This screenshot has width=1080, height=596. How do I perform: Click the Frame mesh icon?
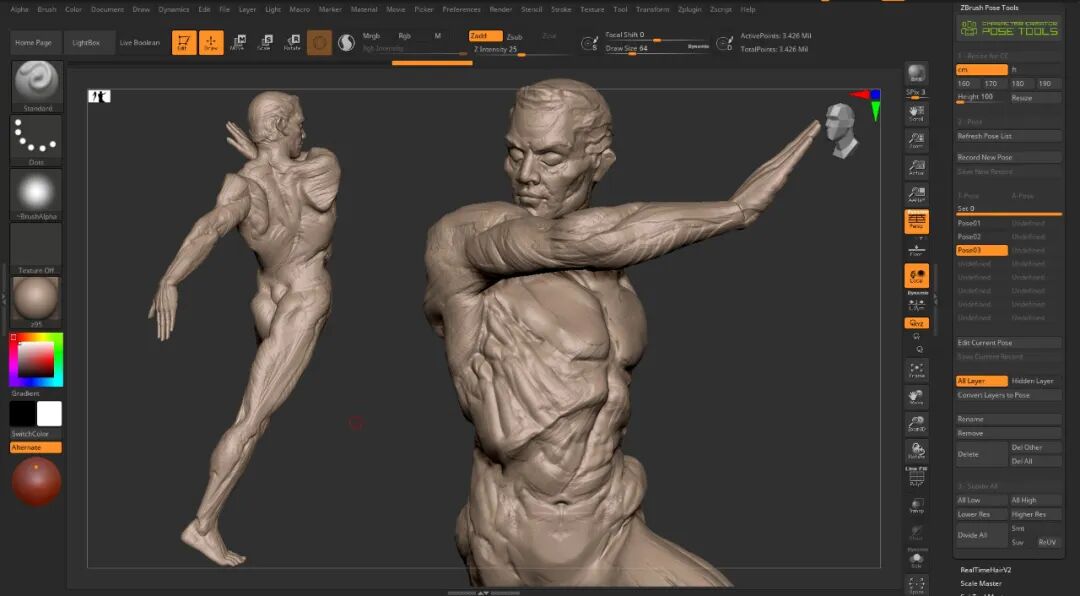(x=916, y=371)
